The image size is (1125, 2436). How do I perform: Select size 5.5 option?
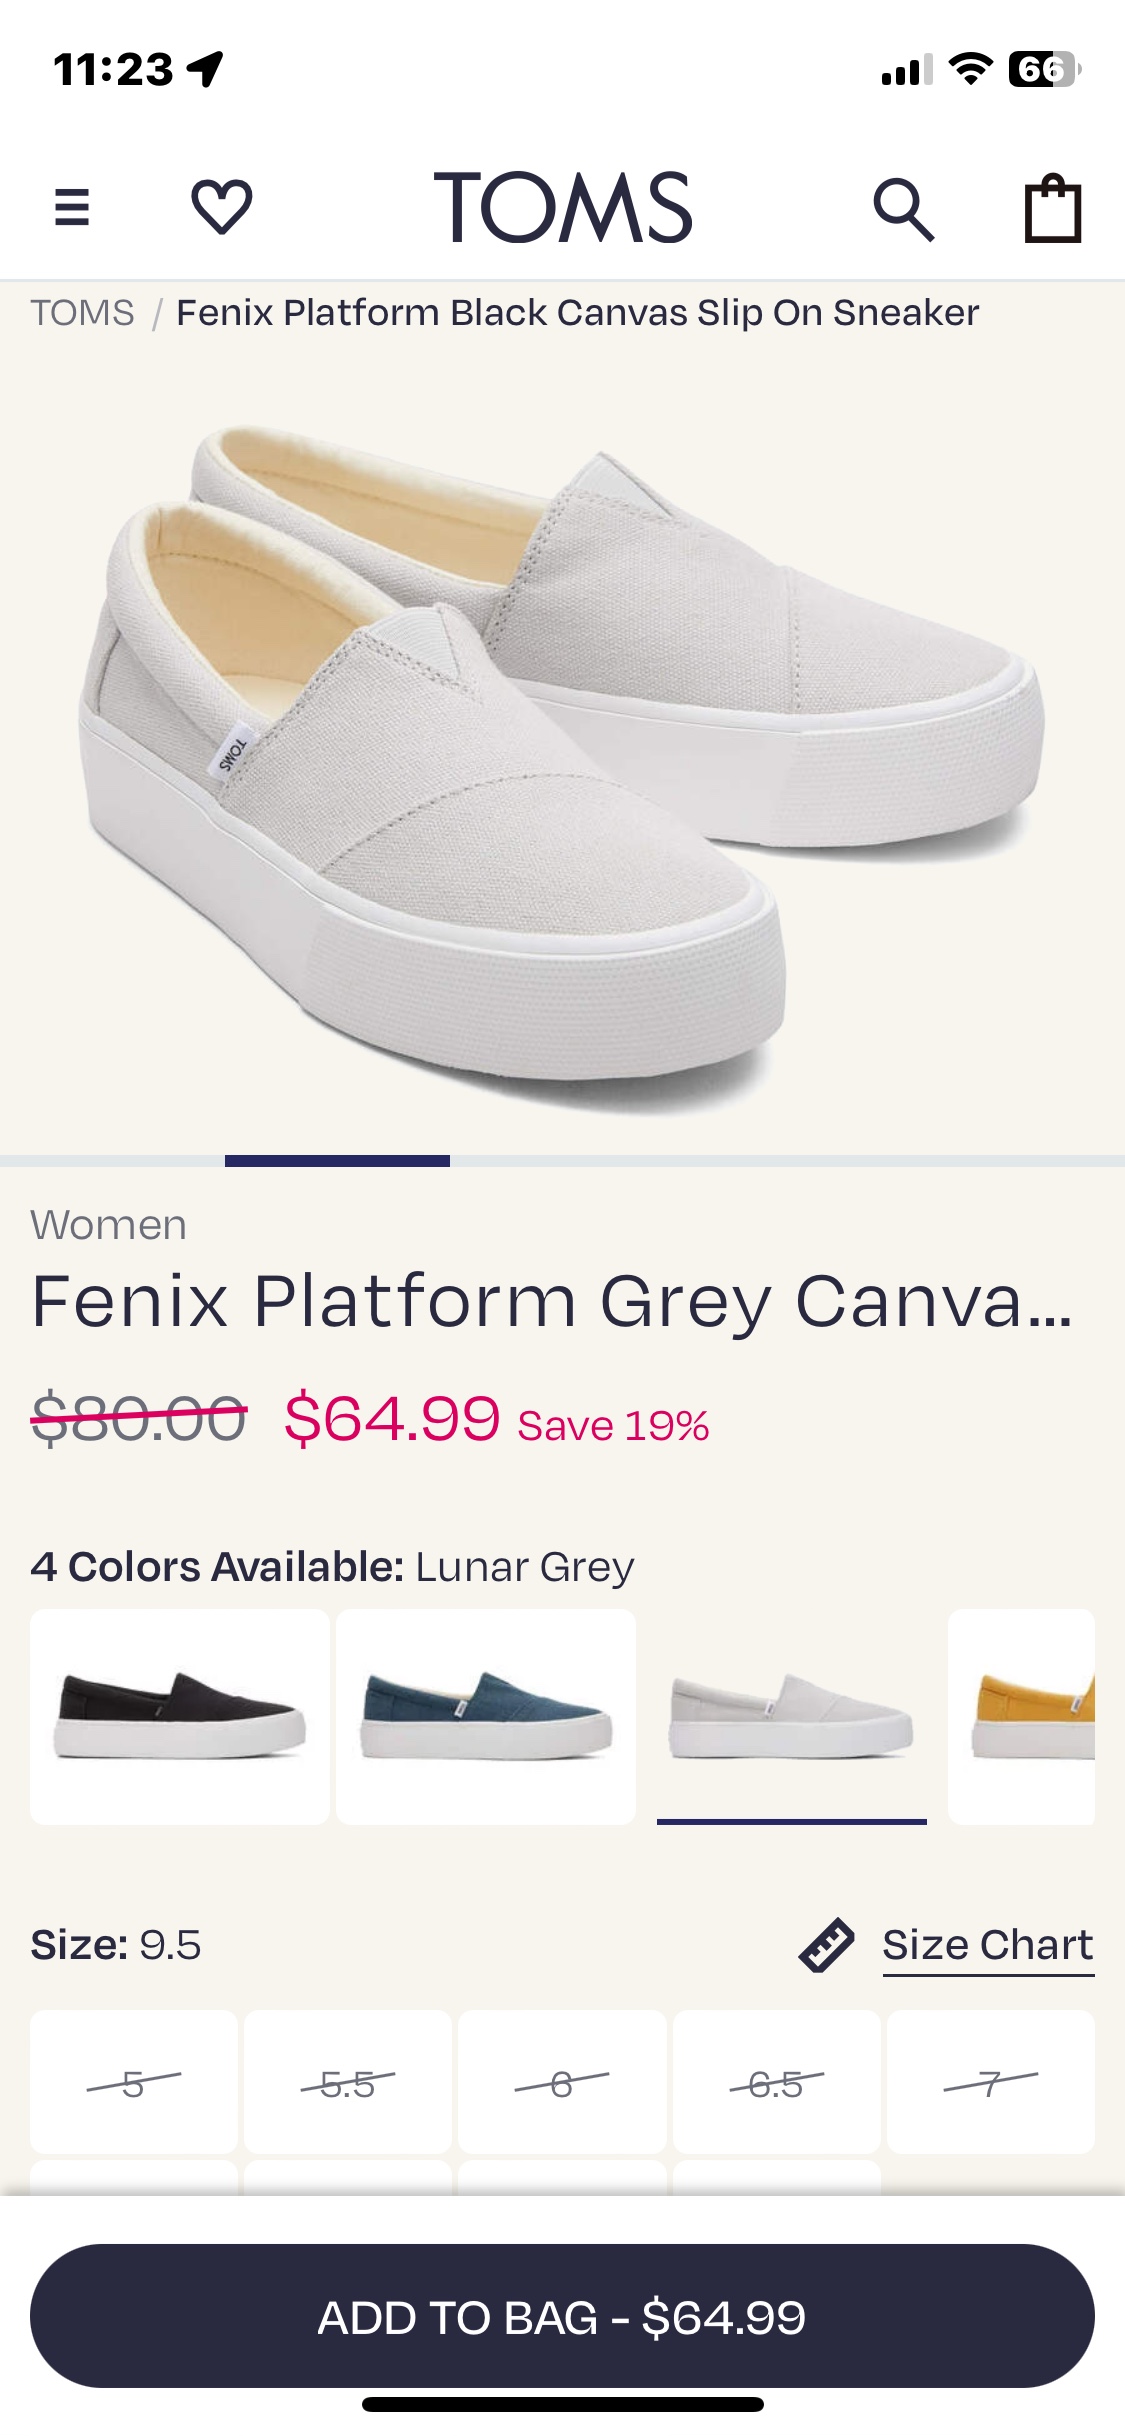pos(348,2082)
